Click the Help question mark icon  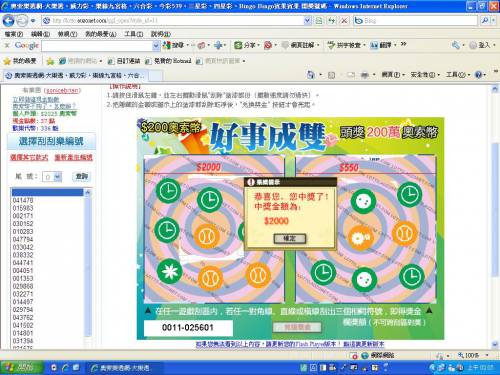point(478,75)
